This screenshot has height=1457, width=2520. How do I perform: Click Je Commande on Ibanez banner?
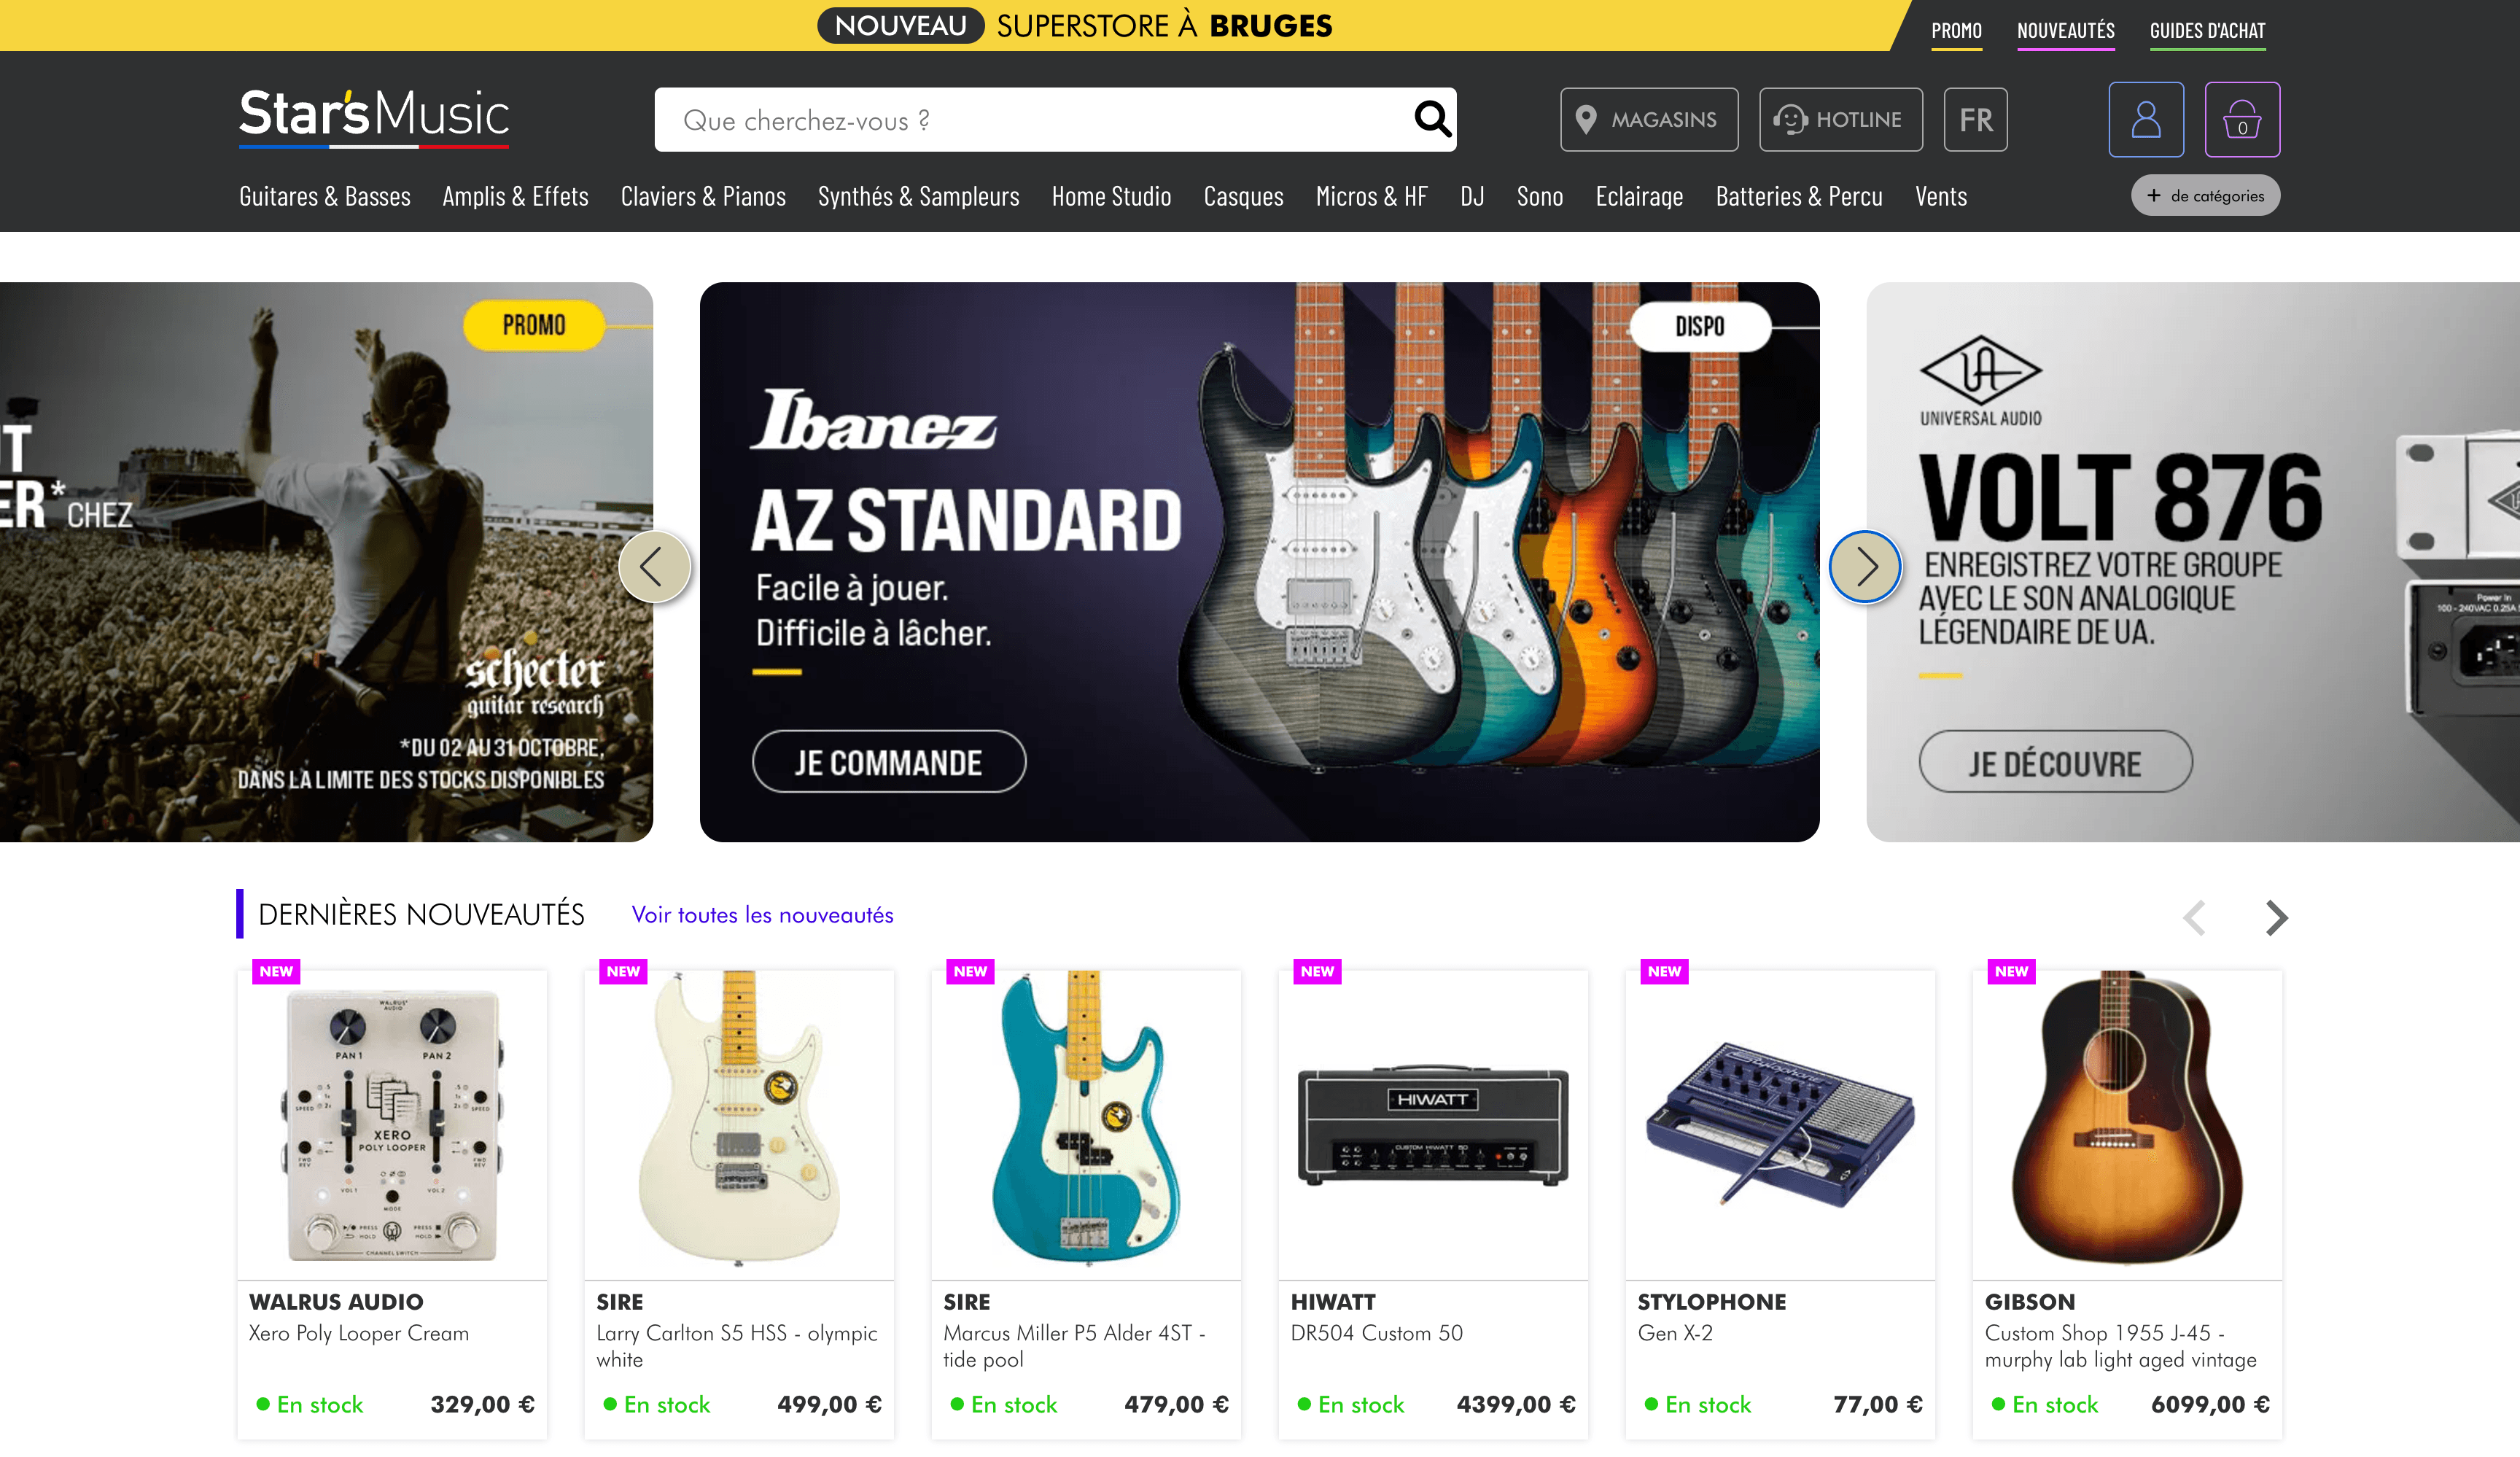pyautogui.click(x=888, y=762)
